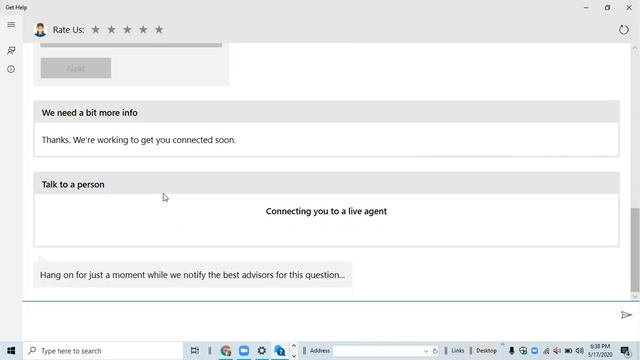Click the Zoom icon in the system tray
The image size is (640, 360).
534,351
